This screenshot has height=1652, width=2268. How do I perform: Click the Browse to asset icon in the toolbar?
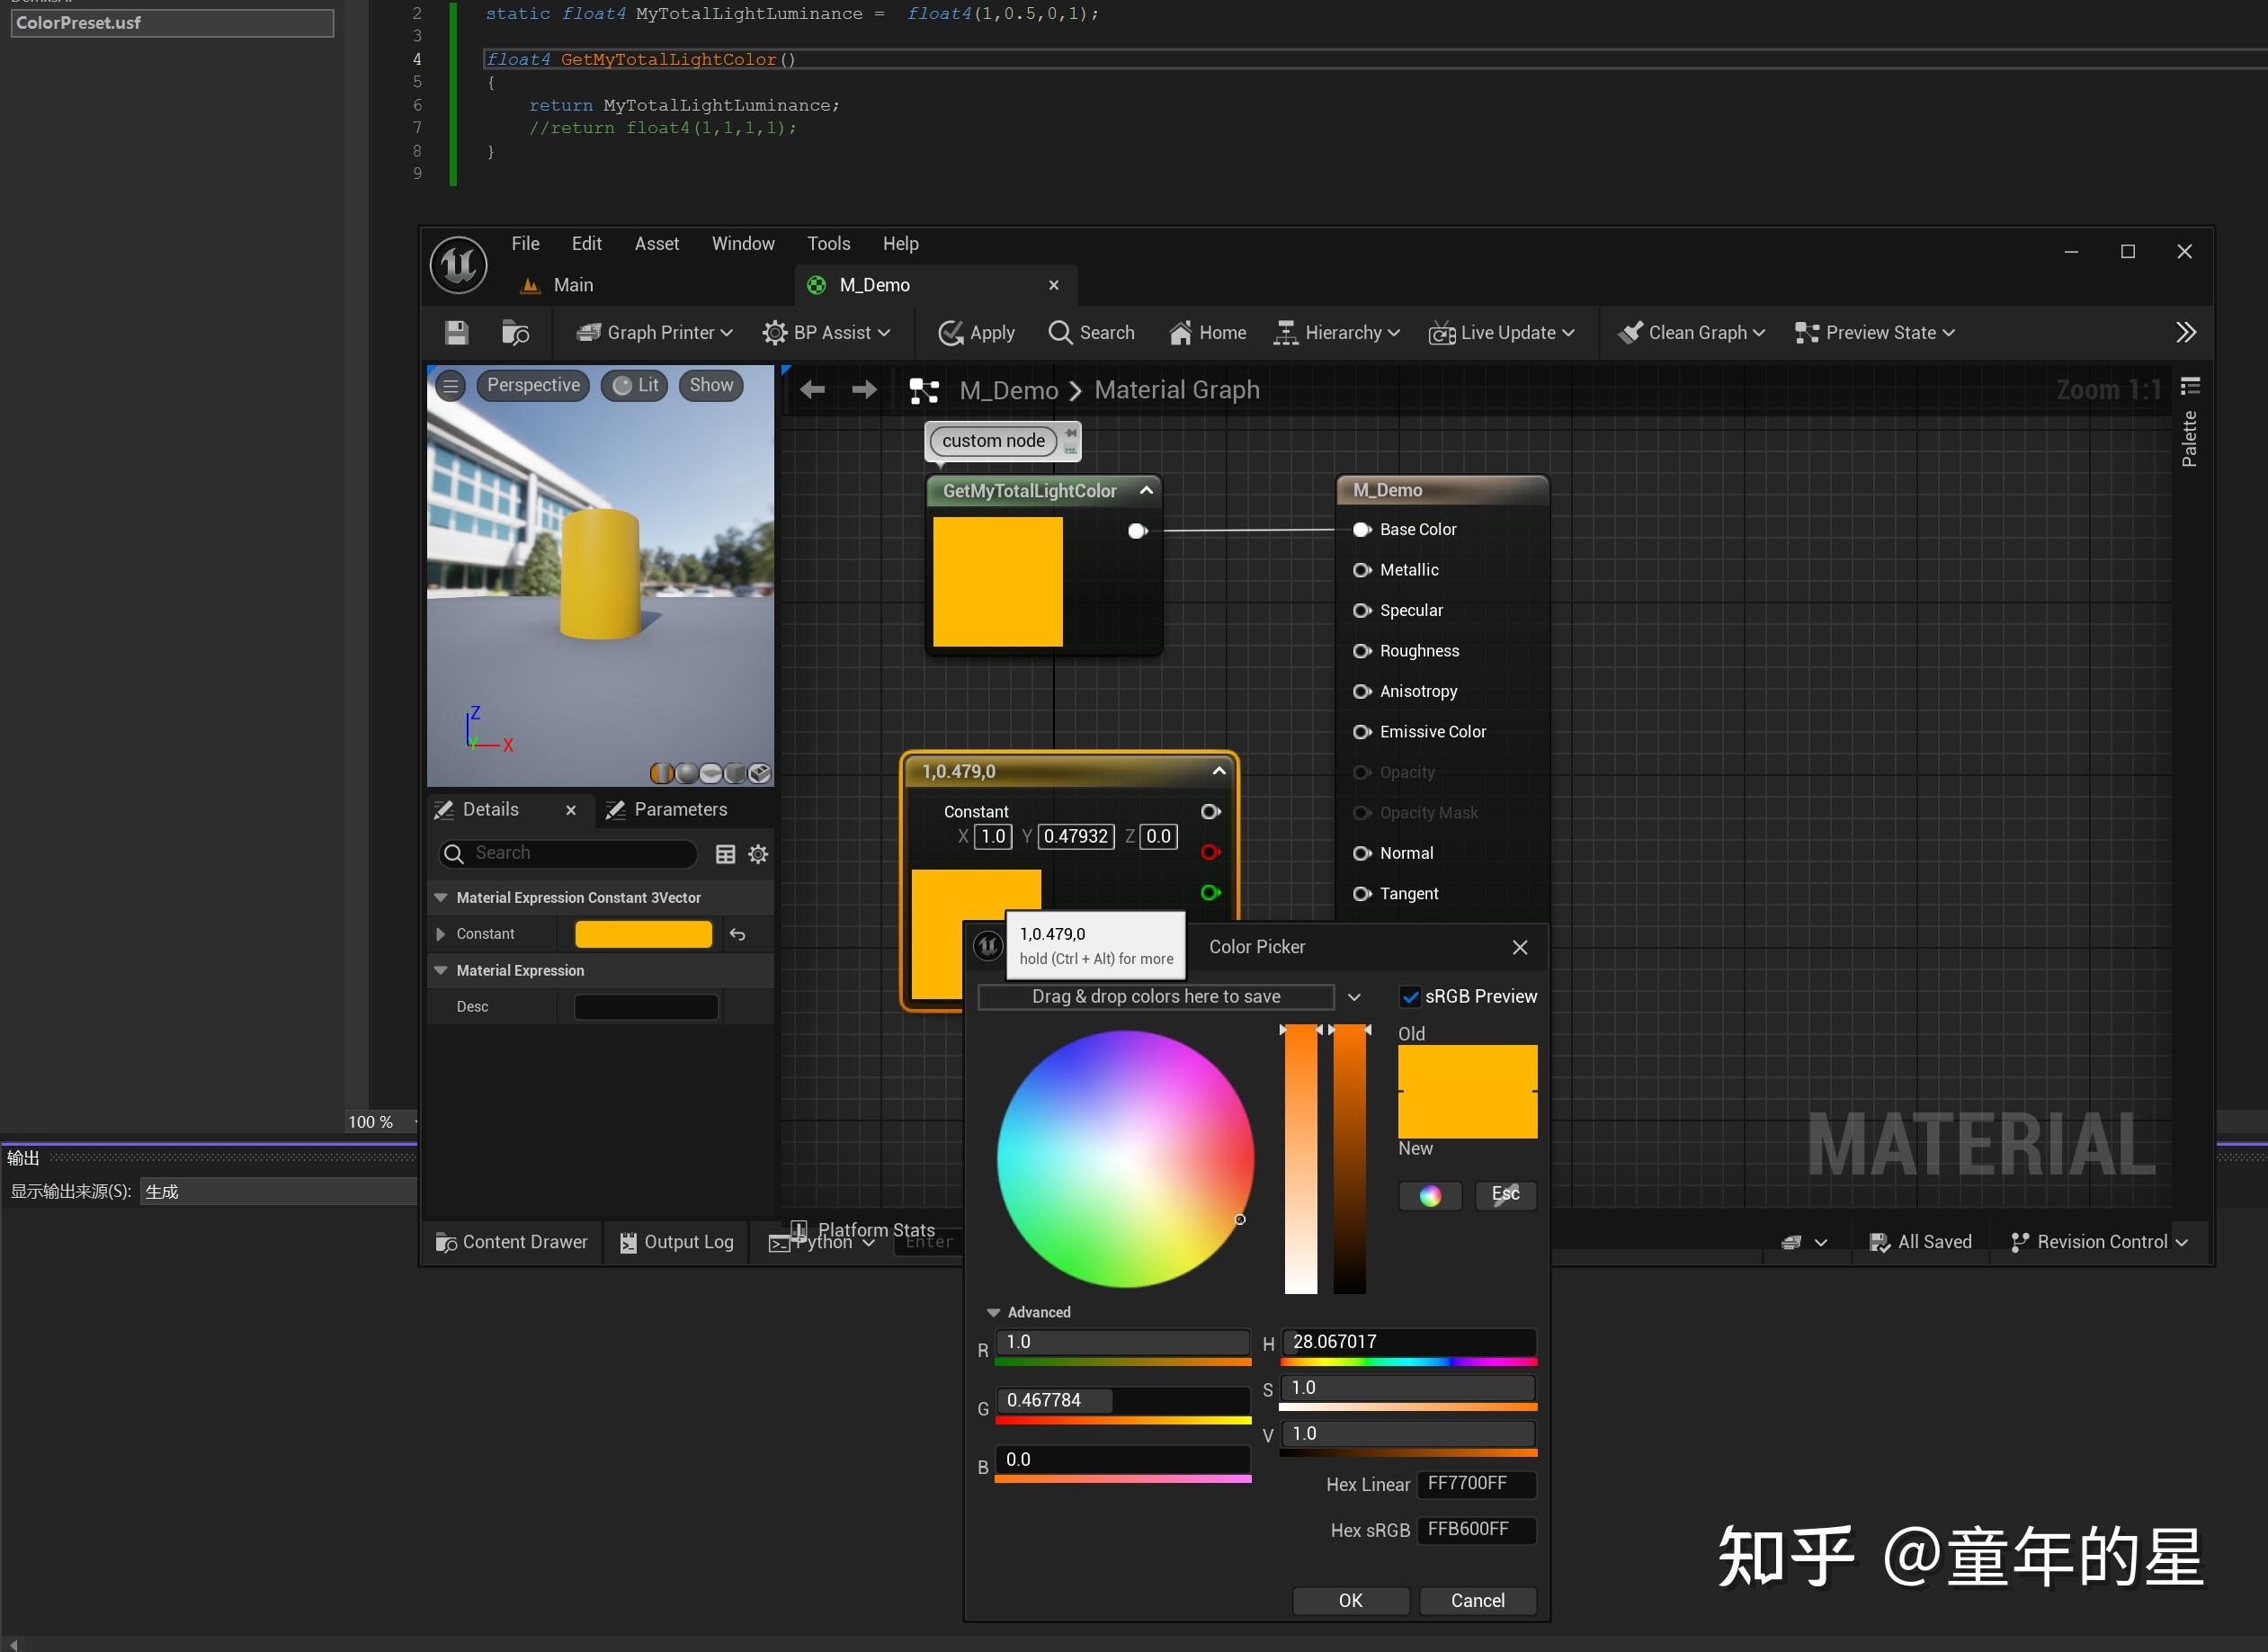pos(515,333)
